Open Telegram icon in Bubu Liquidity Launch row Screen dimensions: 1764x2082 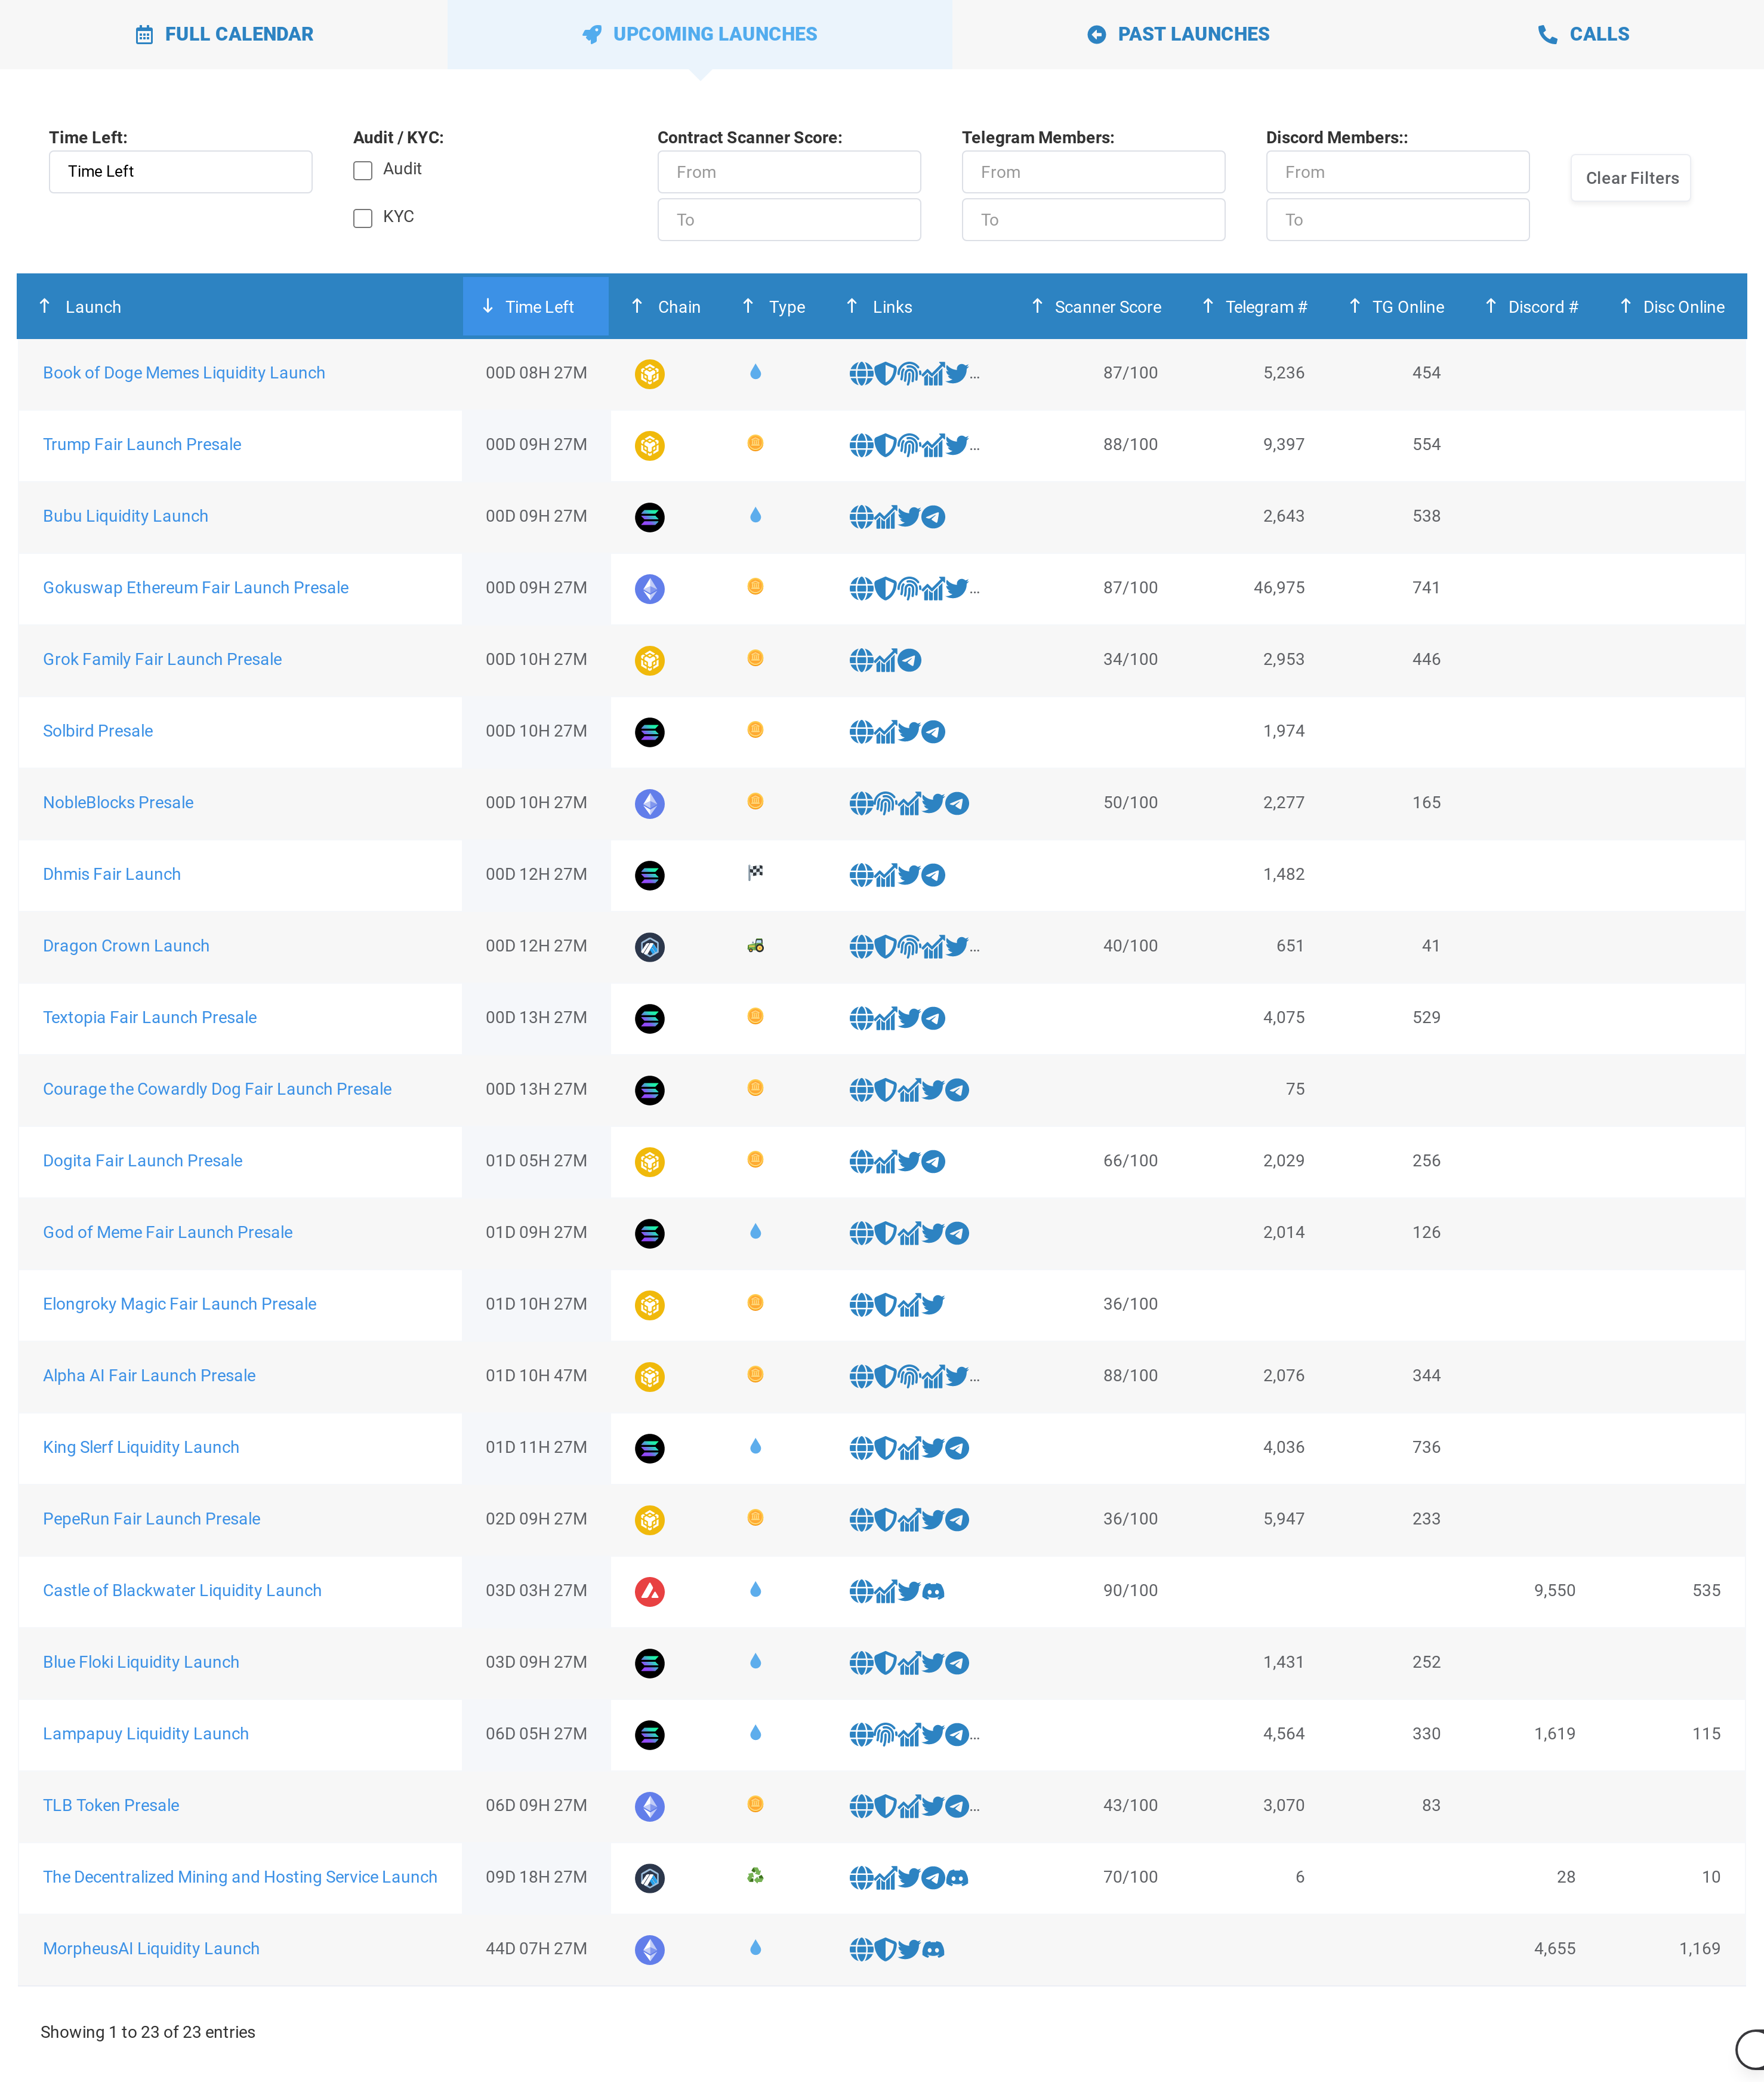[x=933, y=517]
